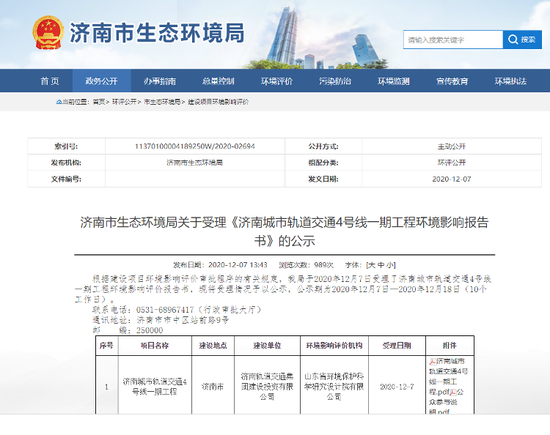This screenshot has height=435, width=550.
Task: Click the 建设项目环境影响评价 breadcrumb link
Action: pyautogui.click(x=218, y=102)
